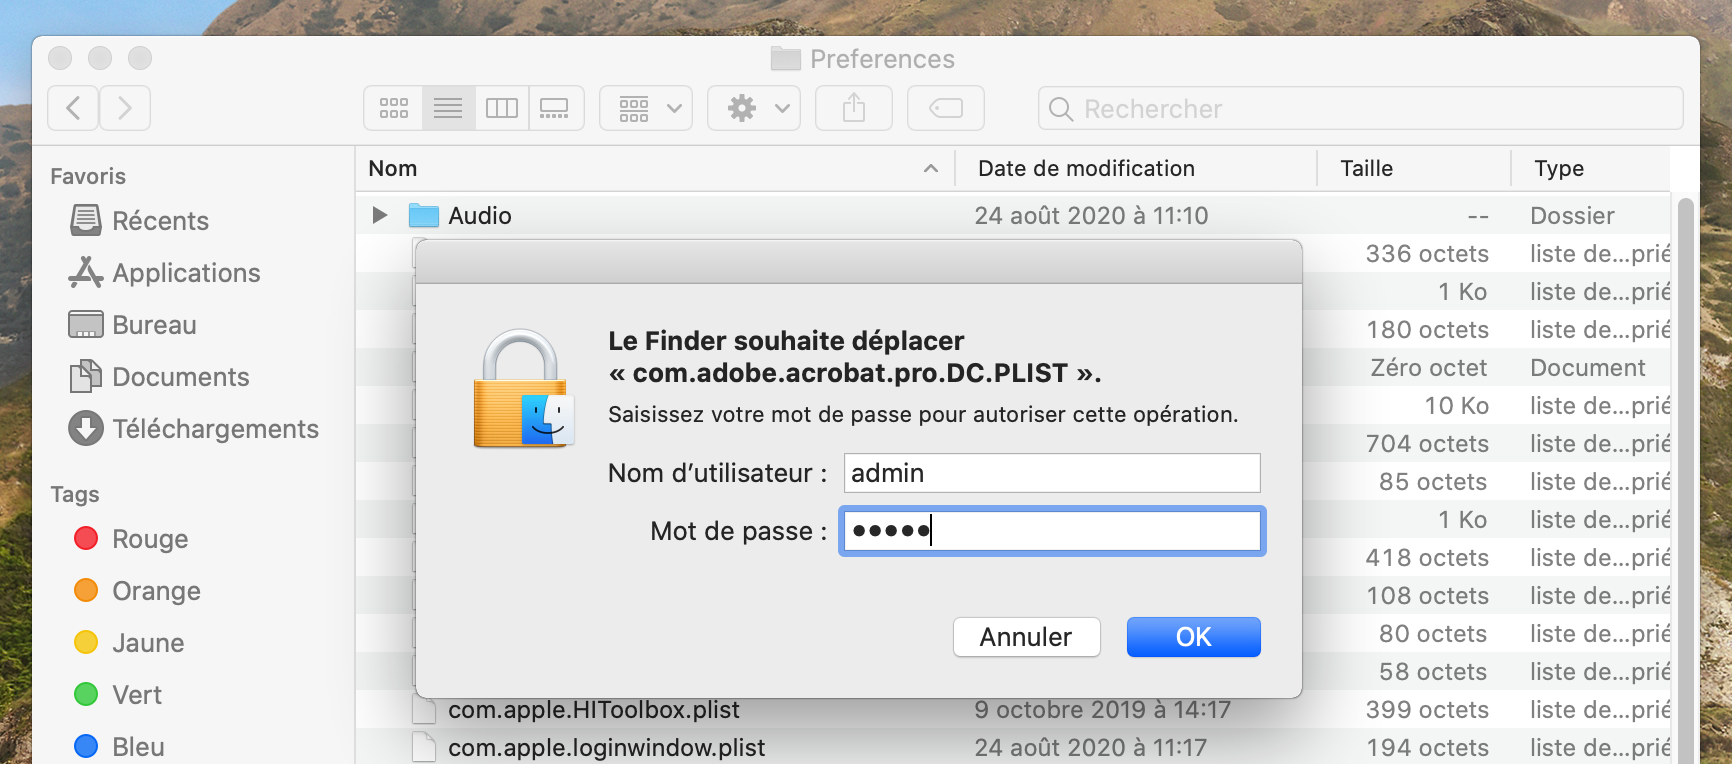This screenshot has width=1732, height=764.
Task: Sort by Date de modification column
Action: click(1086, 168)
